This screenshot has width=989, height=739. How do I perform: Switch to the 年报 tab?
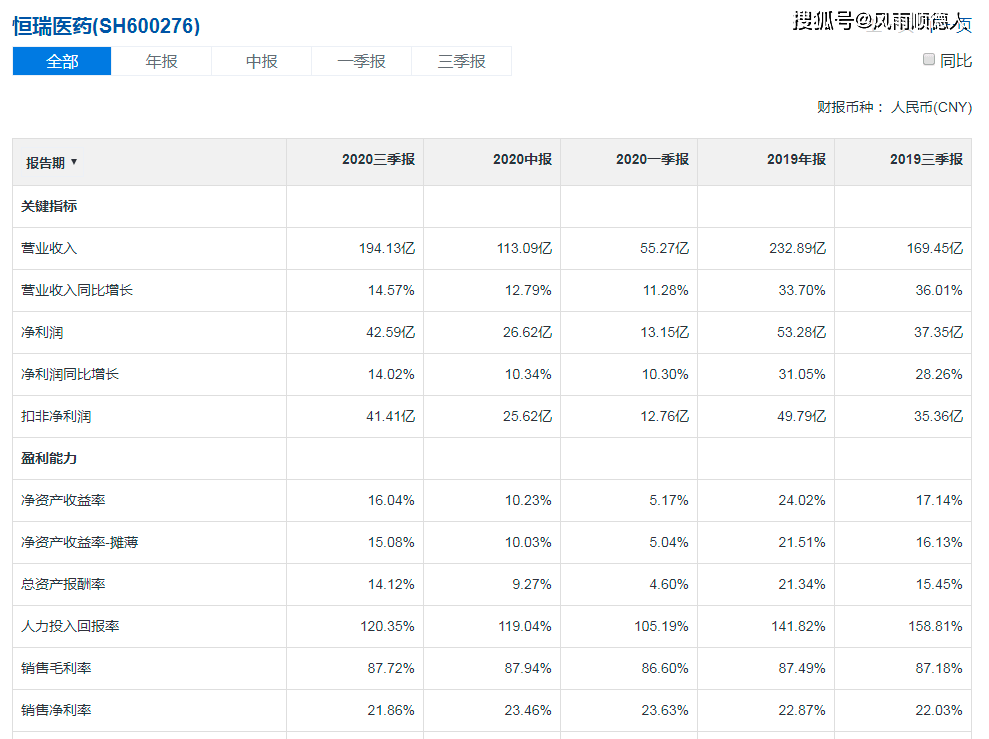click(x=161, y=61)
